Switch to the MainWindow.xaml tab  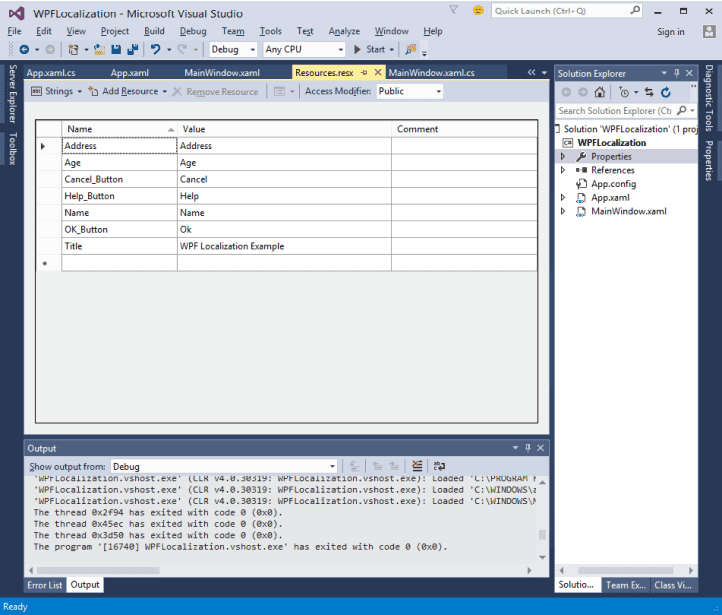222,73
